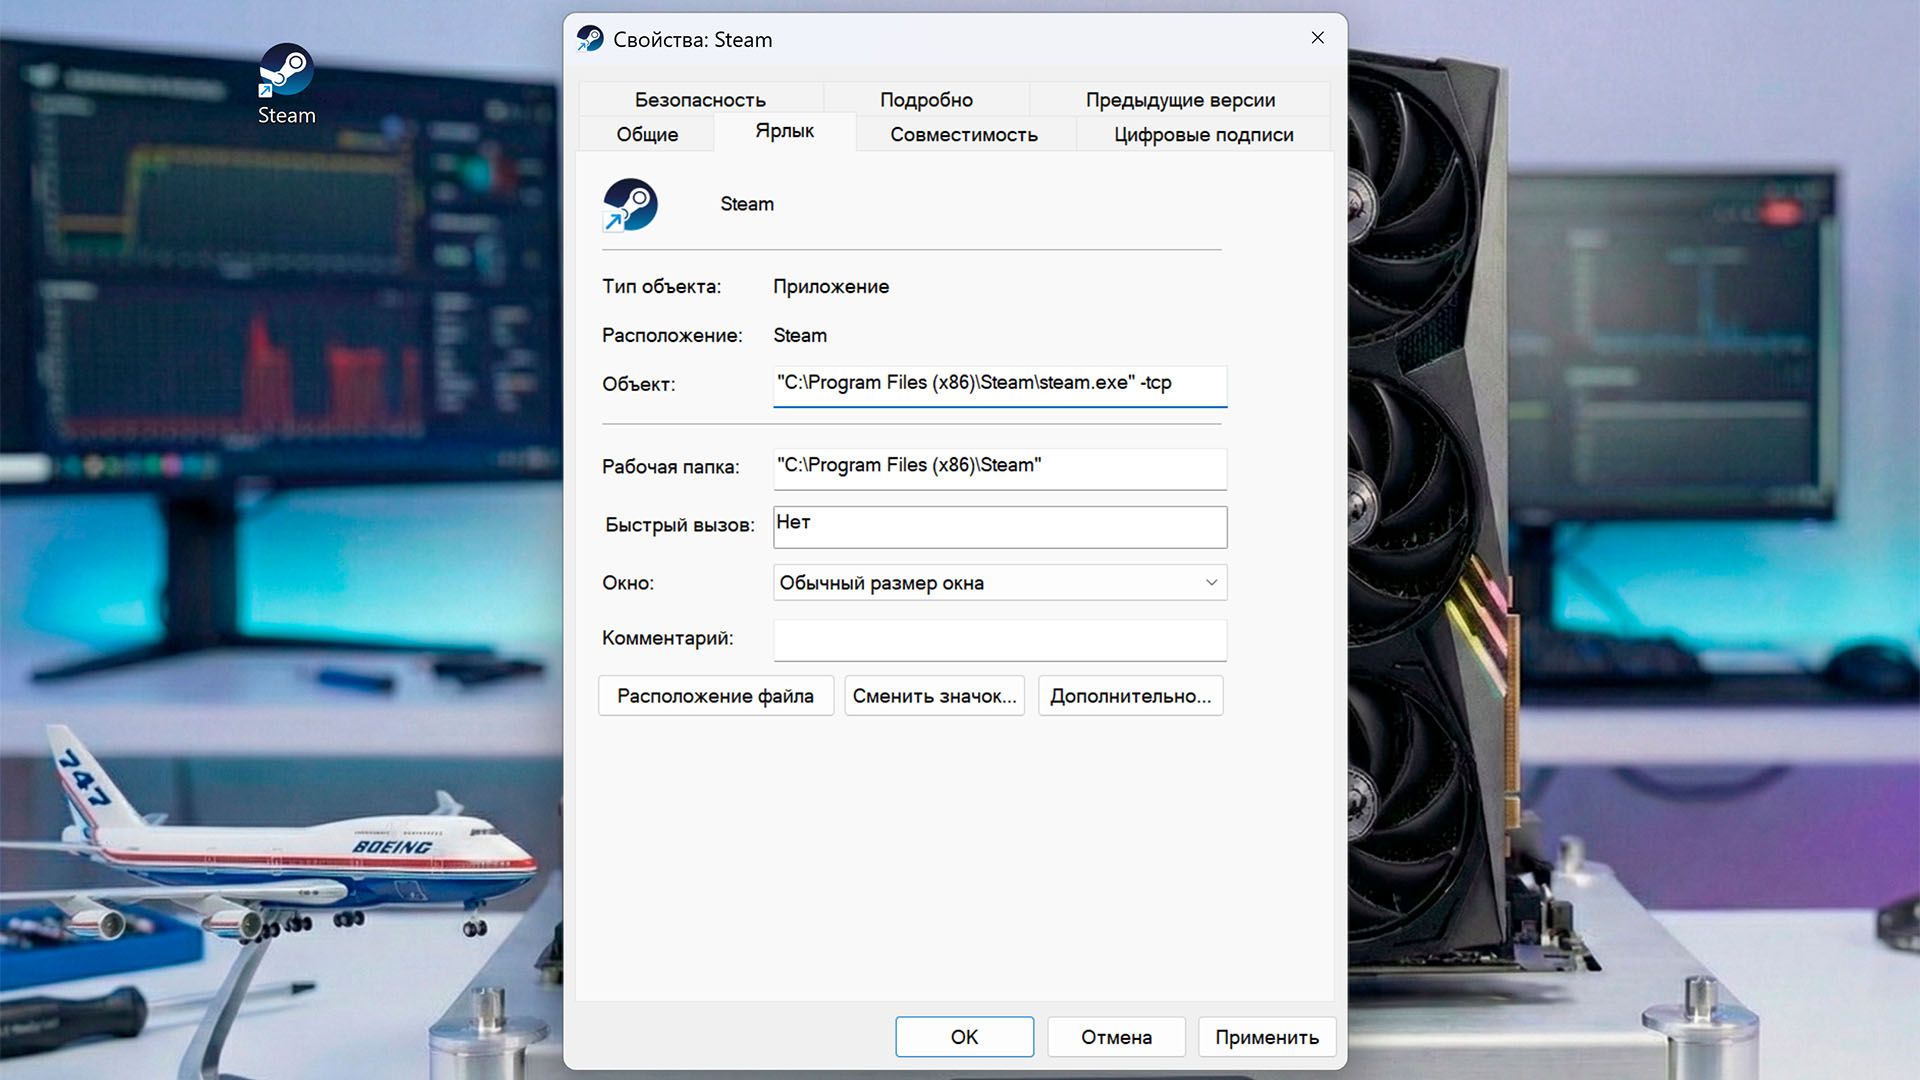Close the Steam properties dialog

coord(1317,38)
